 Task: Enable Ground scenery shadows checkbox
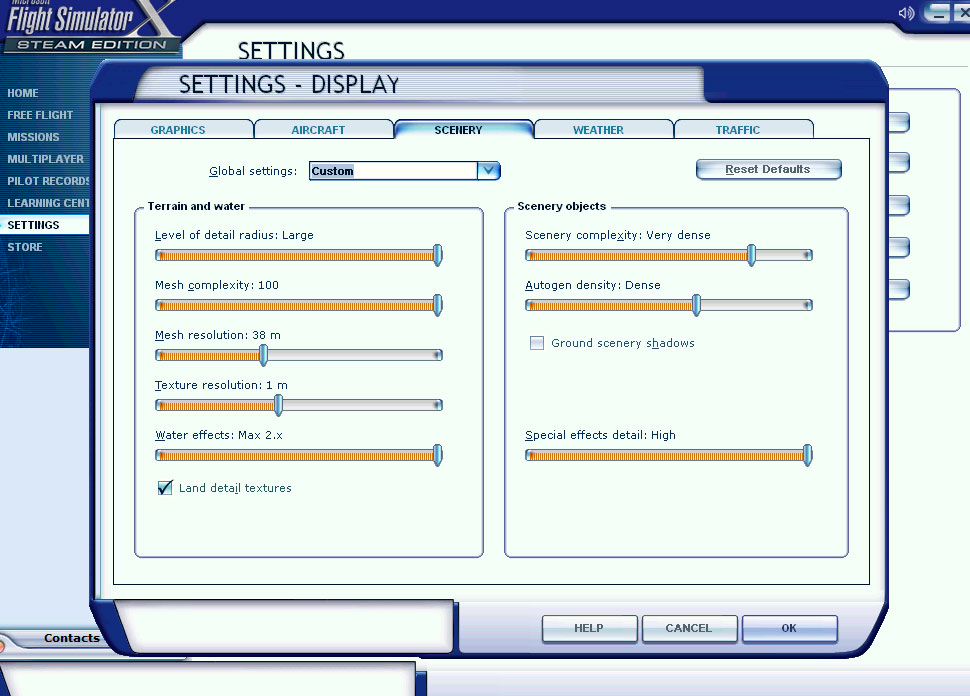click(x=538, y=343)
